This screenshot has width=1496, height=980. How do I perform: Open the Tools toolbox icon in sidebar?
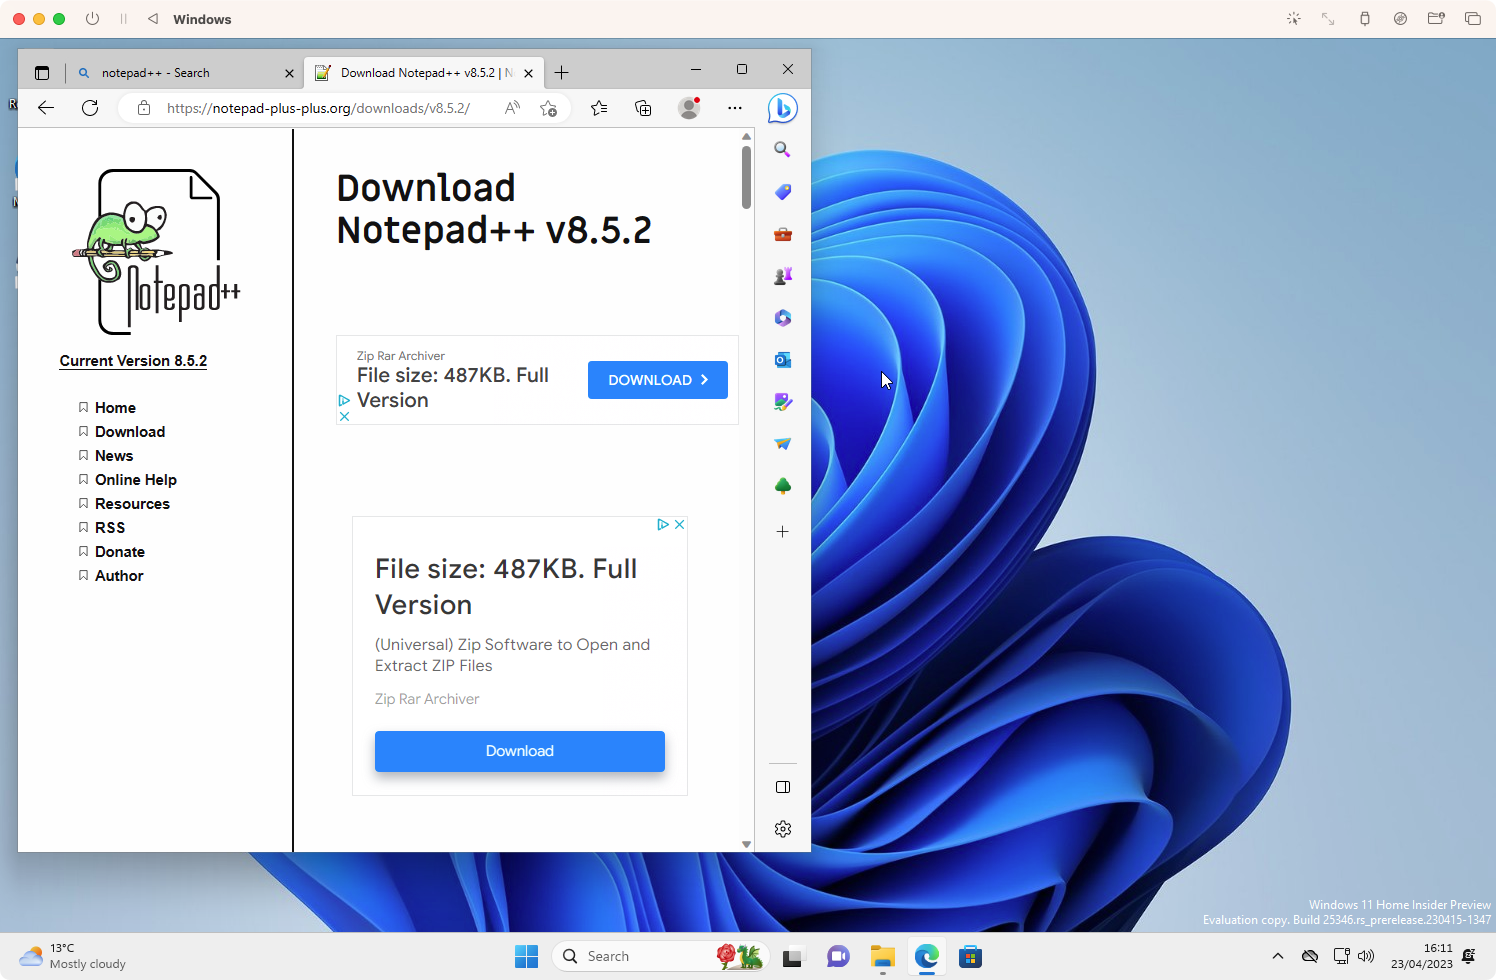pyautogui.click(x=783, y=234)
